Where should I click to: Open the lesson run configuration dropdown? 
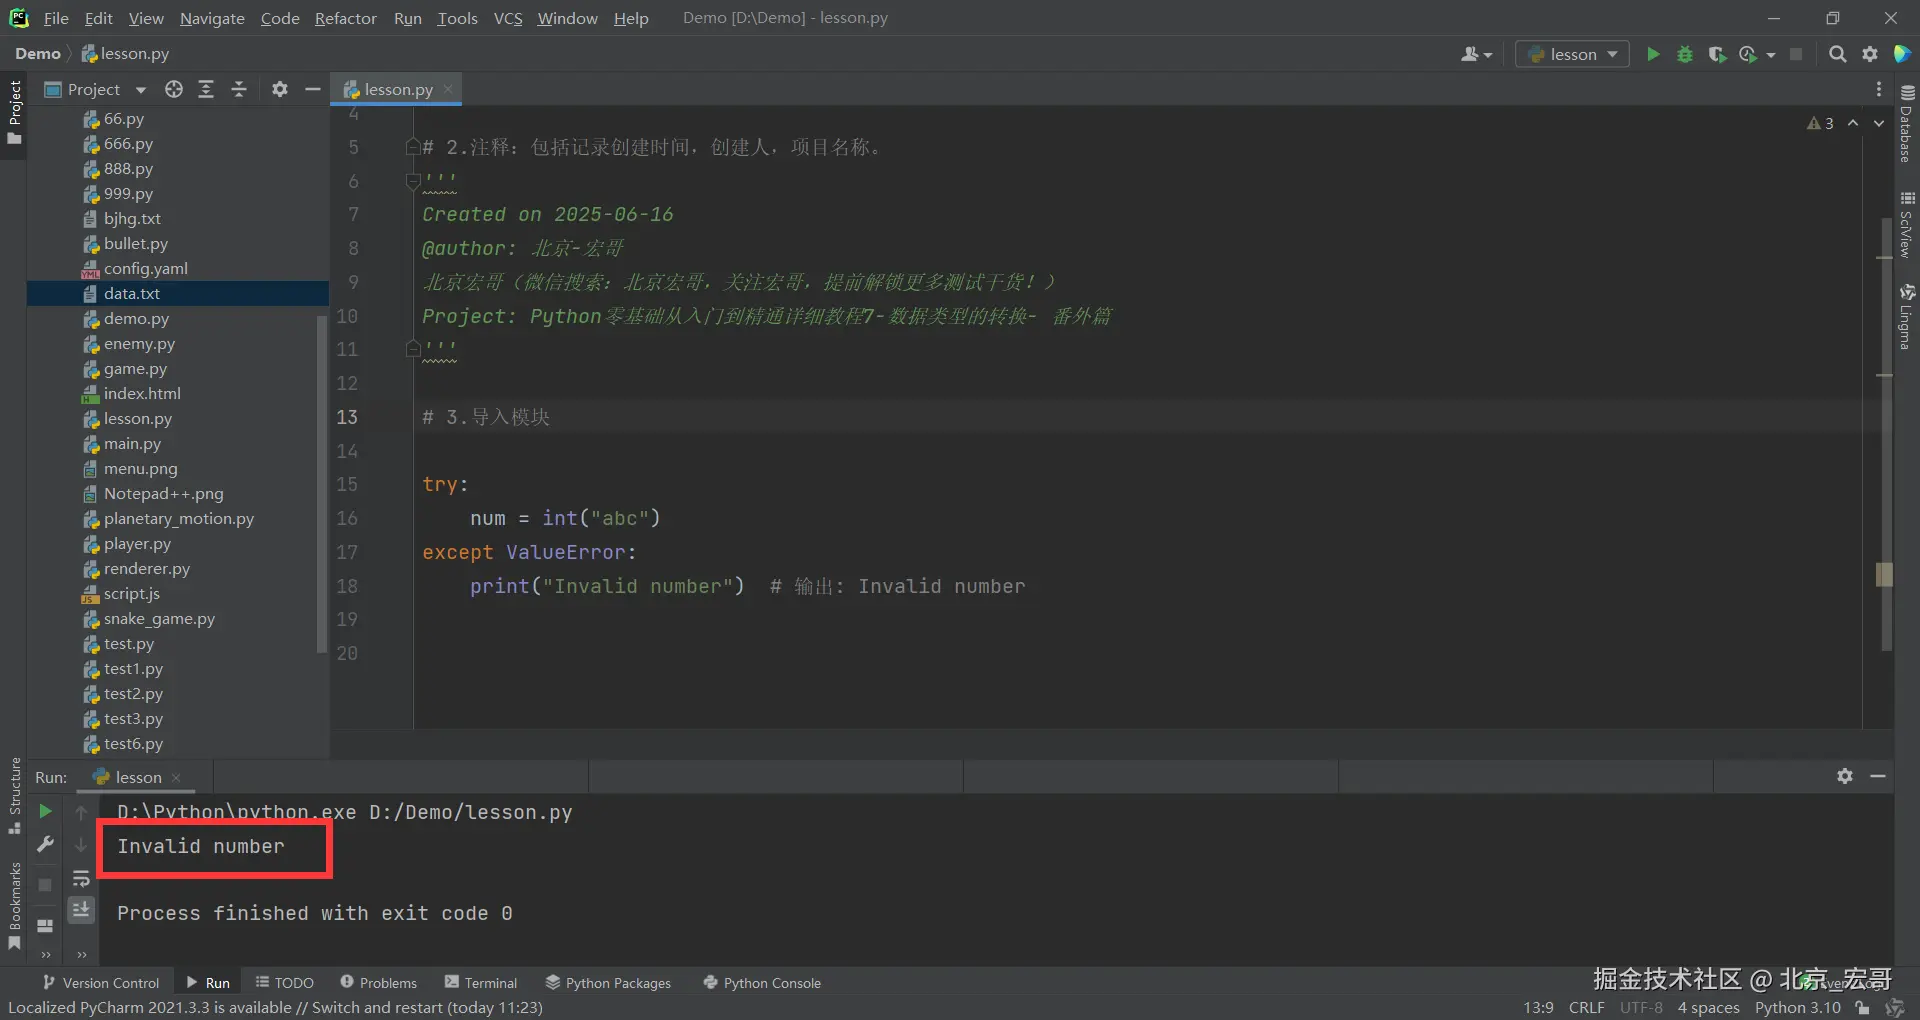pyautogui.click(x=1572, y=54)
